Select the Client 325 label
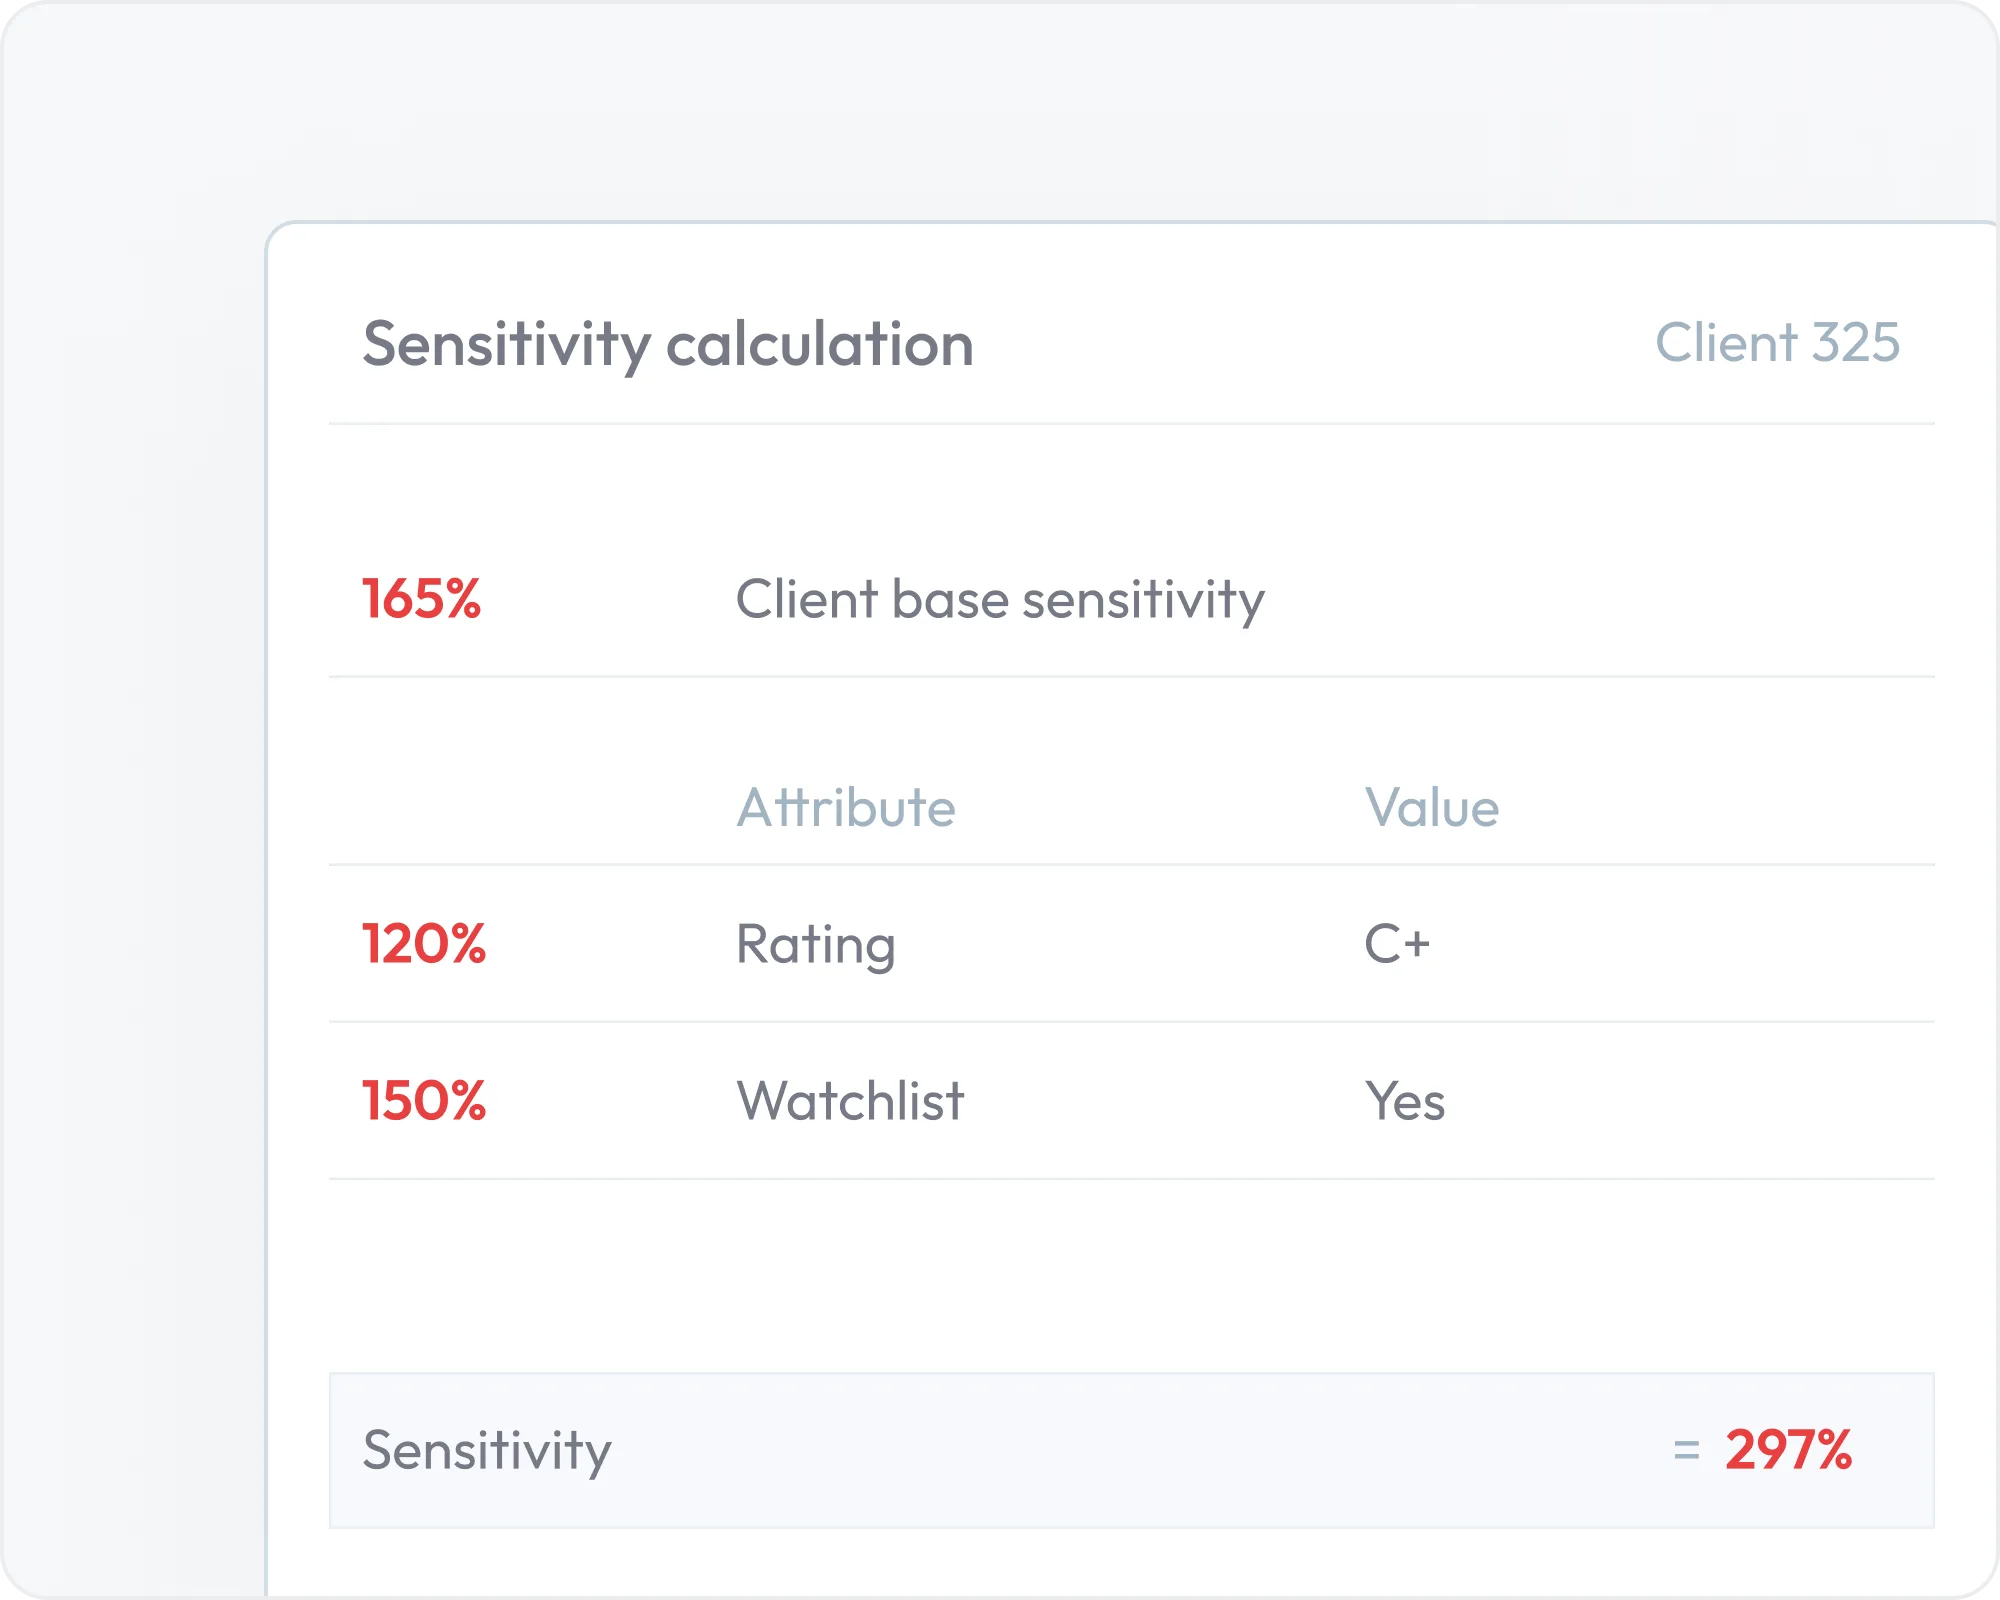 (x=1777, y=343)
